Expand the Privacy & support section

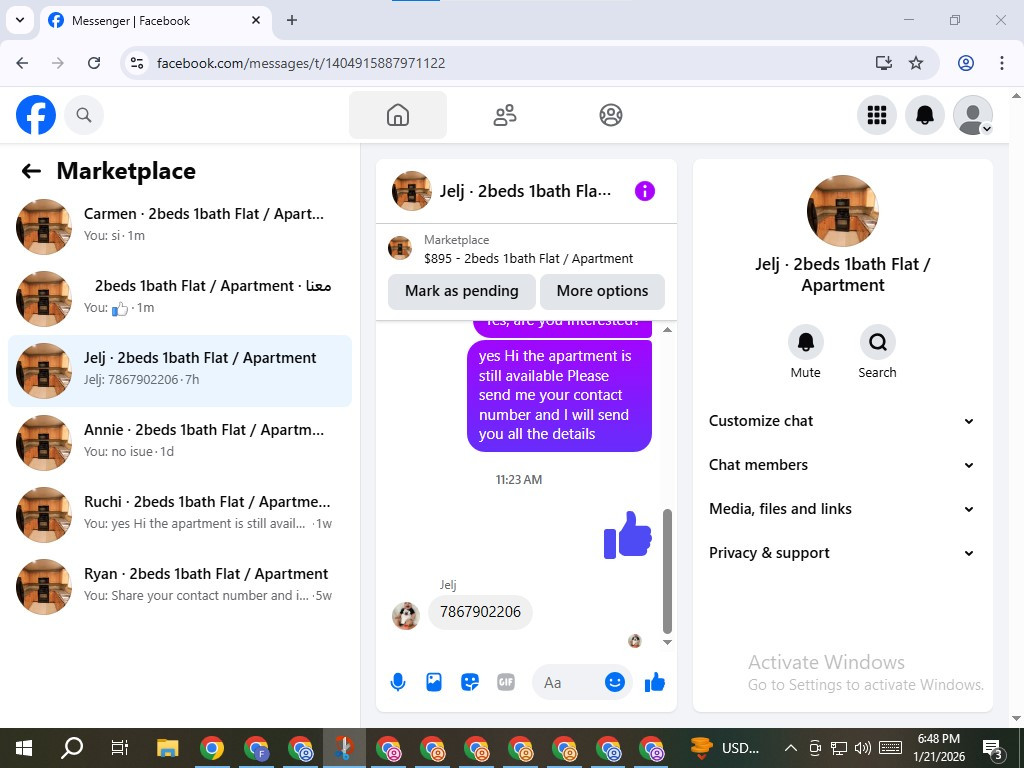(x=842, y=553)
